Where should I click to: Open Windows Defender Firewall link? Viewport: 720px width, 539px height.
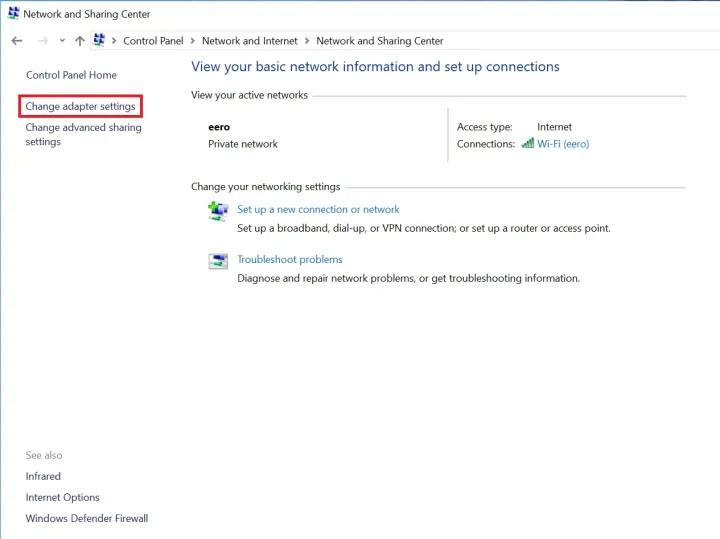pyautogui.click(x=87, y=518)
